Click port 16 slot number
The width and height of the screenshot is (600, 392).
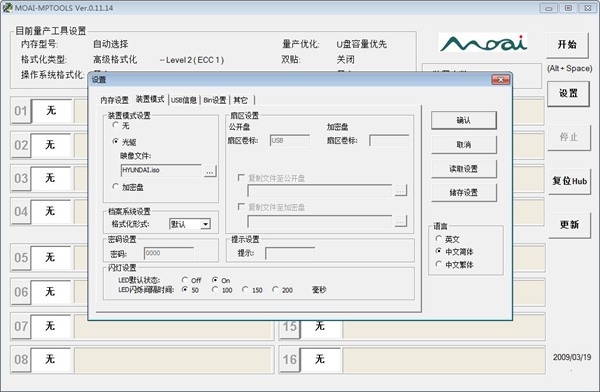click(290, 359)
